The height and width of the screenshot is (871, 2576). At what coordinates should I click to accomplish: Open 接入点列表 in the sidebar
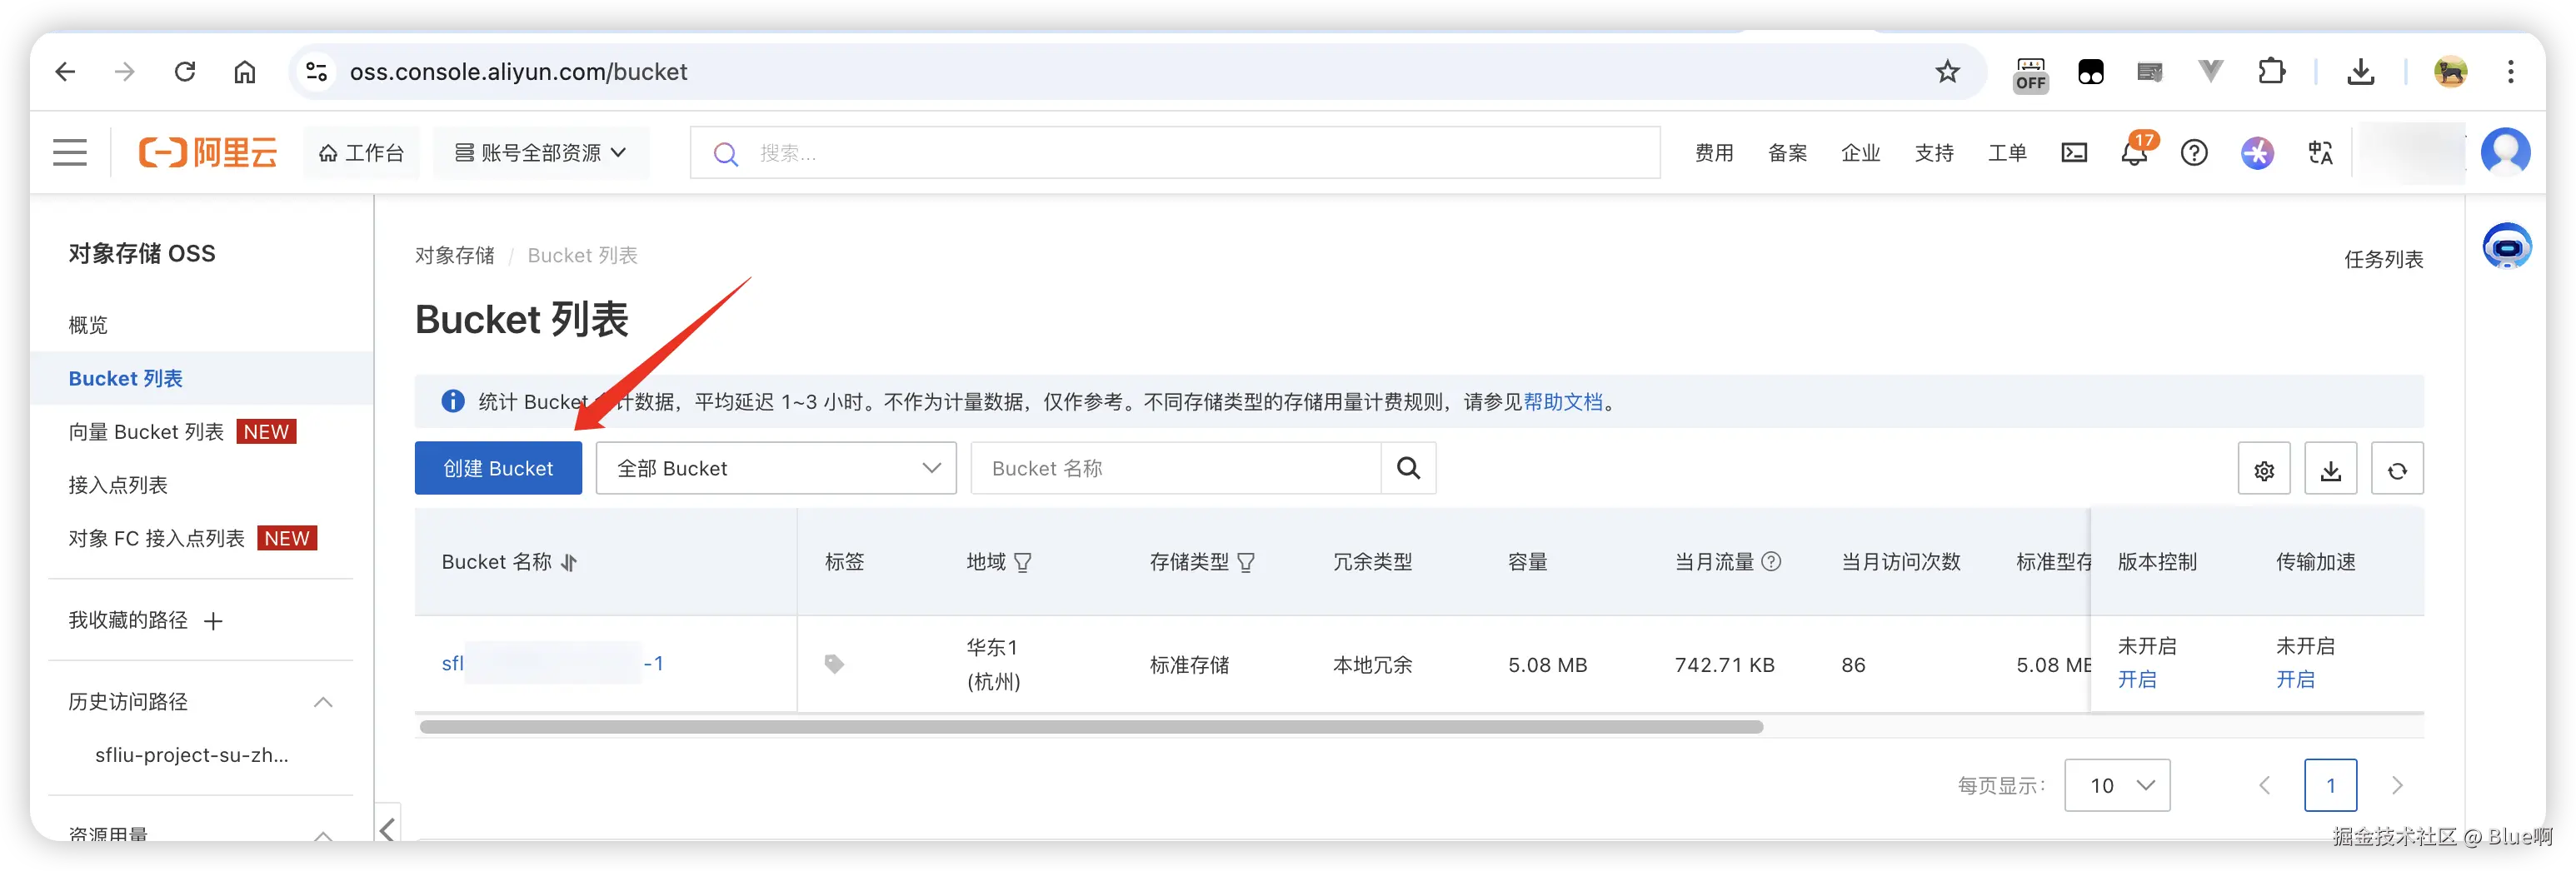click(118, 485)
